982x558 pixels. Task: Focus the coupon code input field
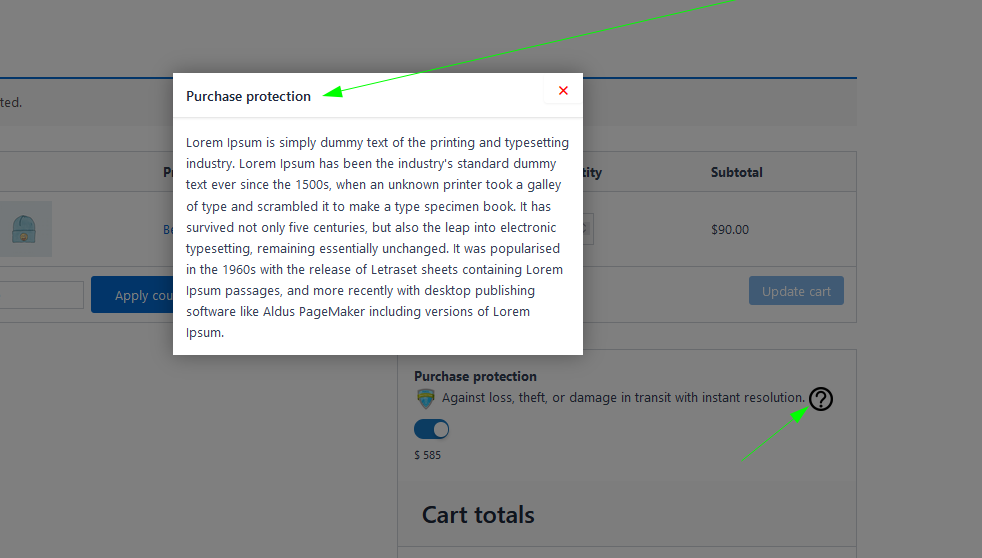40,295
